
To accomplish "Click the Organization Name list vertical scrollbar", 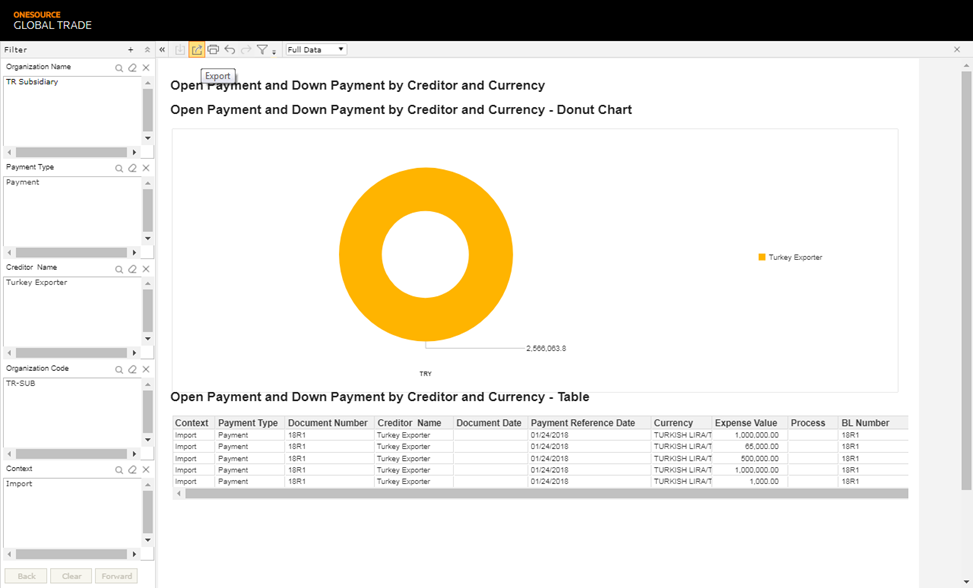I will pyautogui.click(x=148, y=110).
